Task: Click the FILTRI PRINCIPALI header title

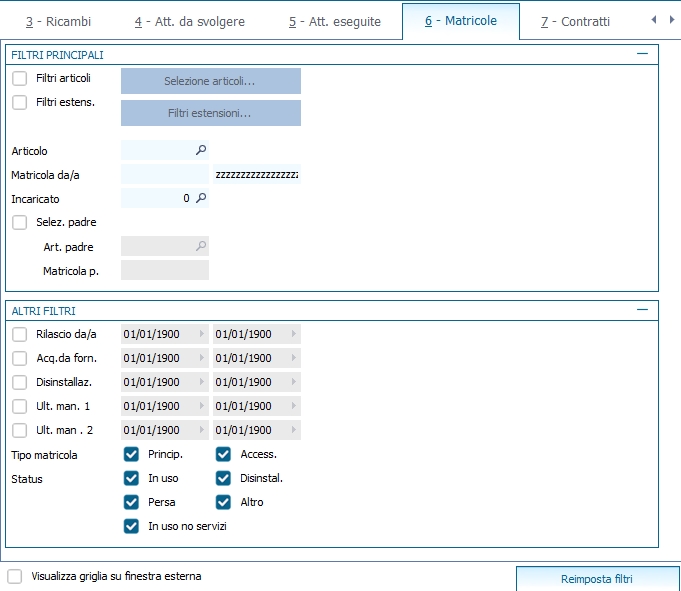Action: 57,55
